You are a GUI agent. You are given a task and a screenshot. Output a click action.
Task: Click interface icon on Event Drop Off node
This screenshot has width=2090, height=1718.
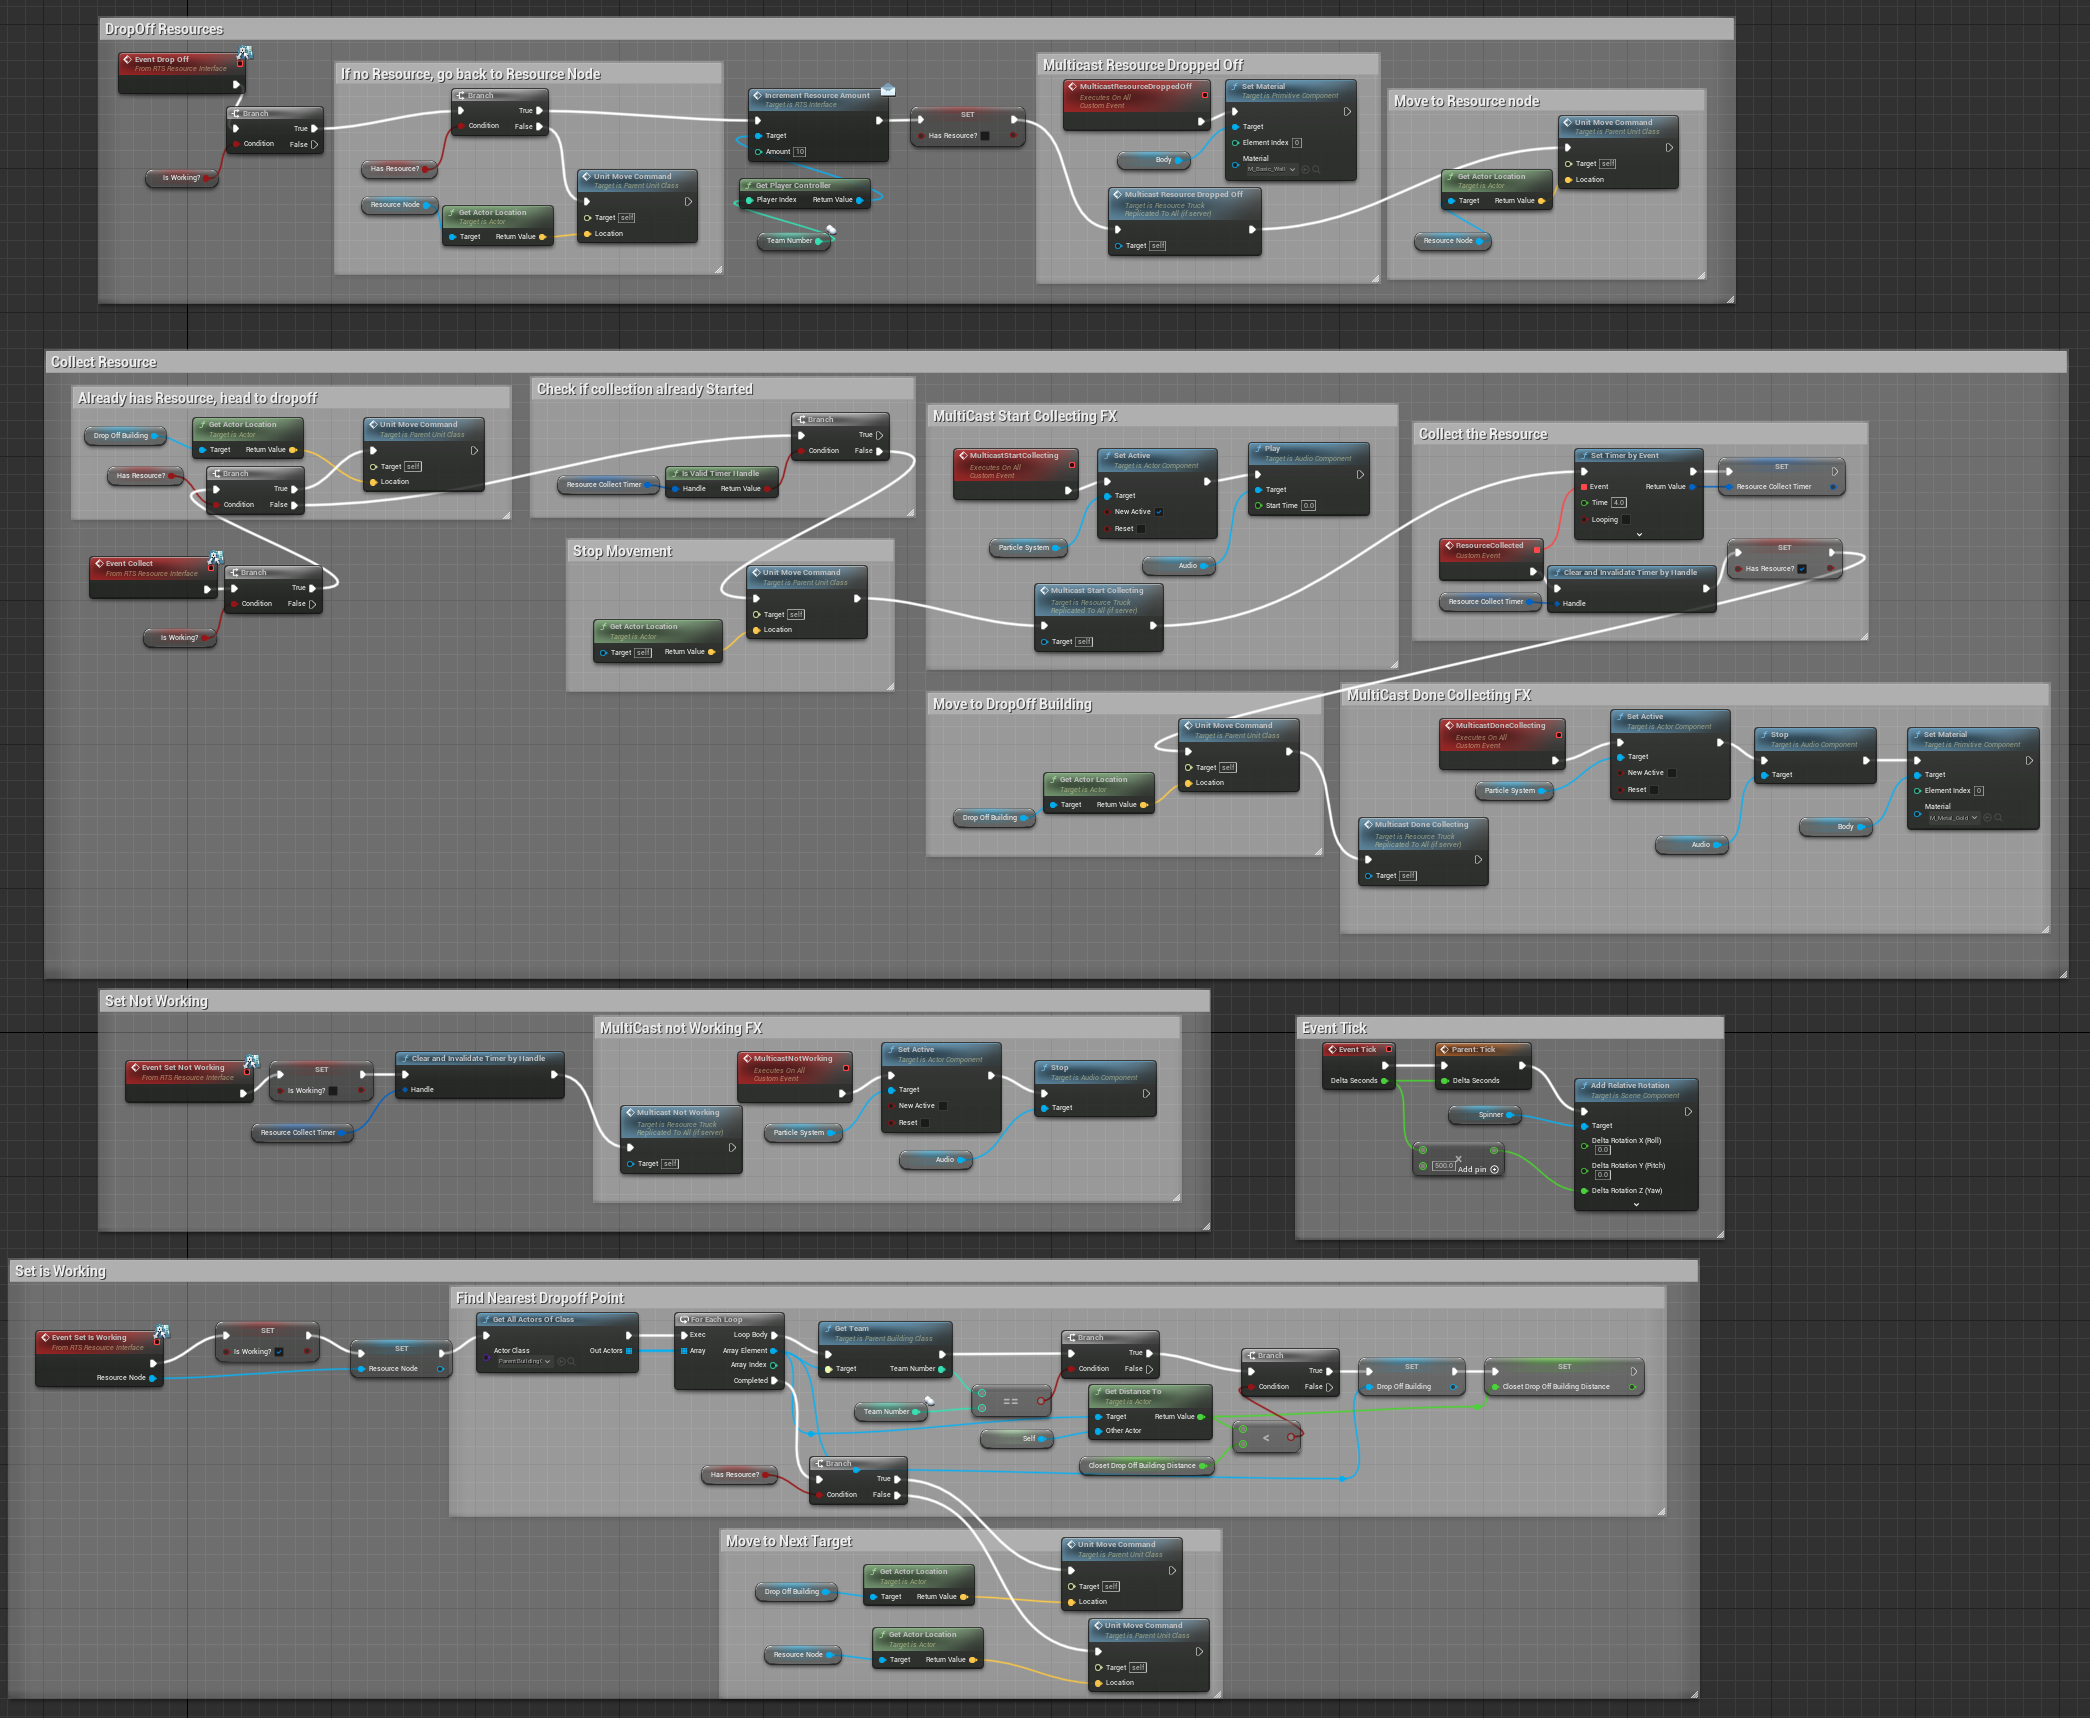click(x=245, y=52)
